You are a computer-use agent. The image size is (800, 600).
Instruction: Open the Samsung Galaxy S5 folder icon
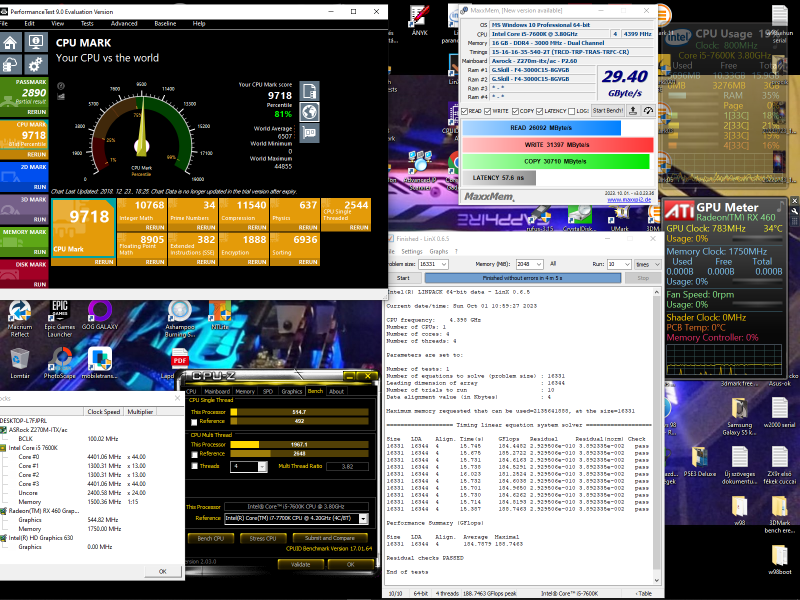click(x=739, y=416)
